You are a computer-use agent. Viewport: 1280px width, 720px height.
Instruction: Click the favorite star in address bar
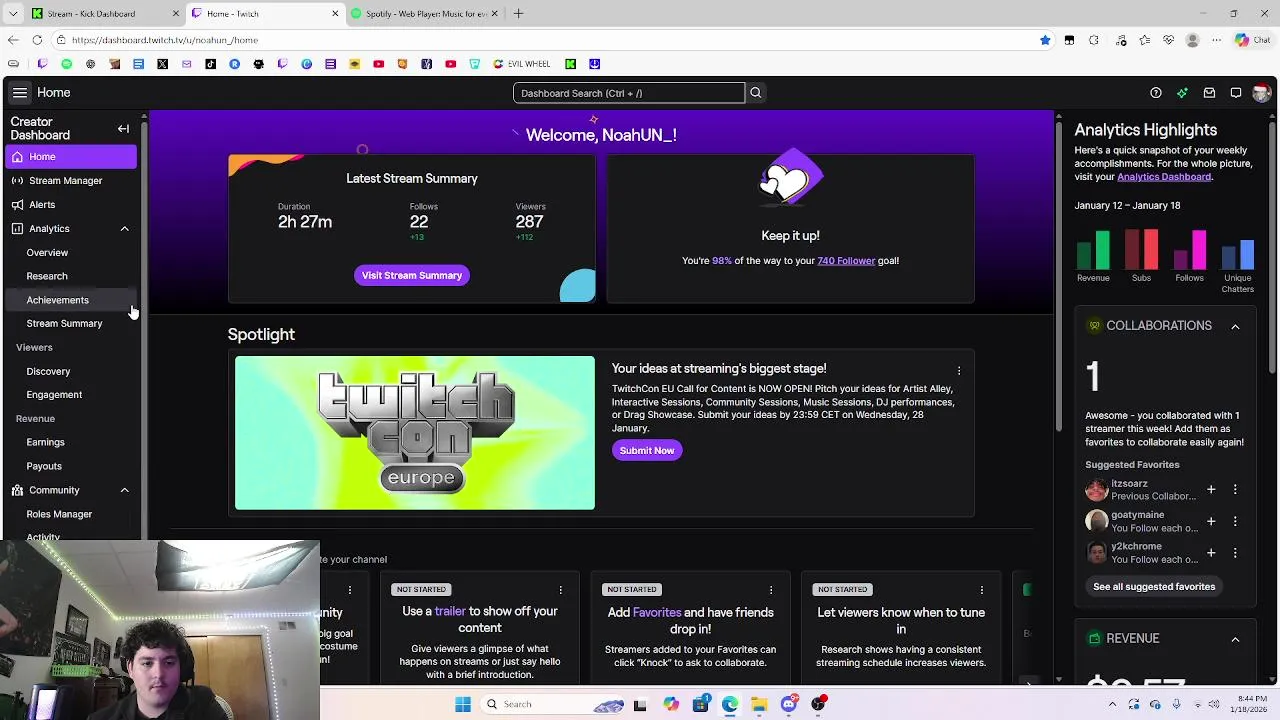click(x=1045, y=40)
